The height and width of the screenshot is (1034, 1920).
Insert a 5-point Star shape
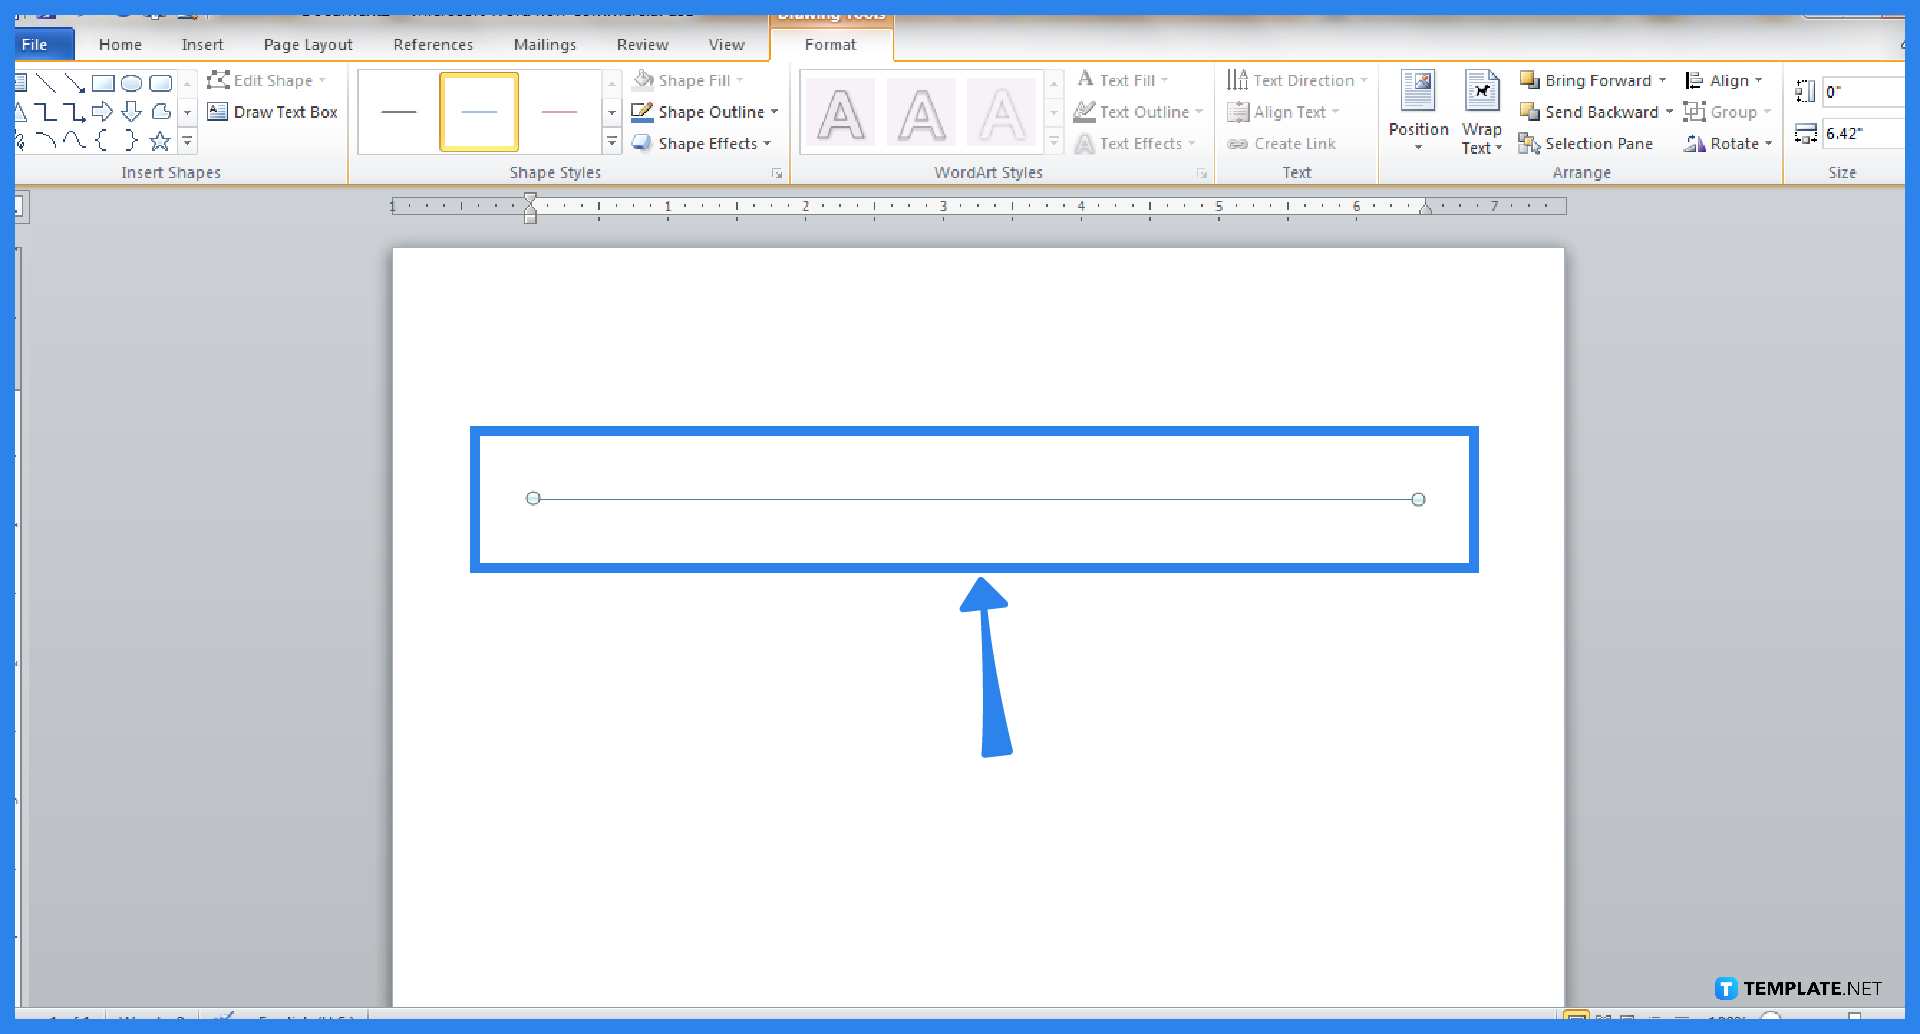pos(160,142)
